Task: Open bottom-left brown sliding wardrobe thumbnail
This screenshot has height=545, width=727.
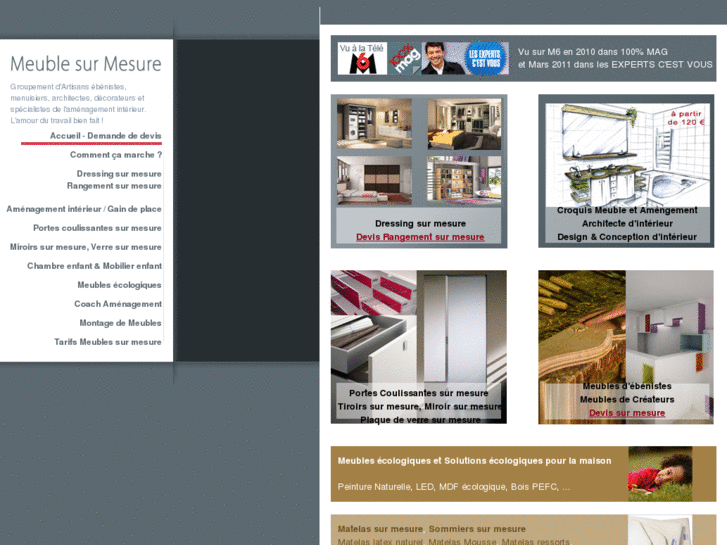Action: [x=374, y=180]
